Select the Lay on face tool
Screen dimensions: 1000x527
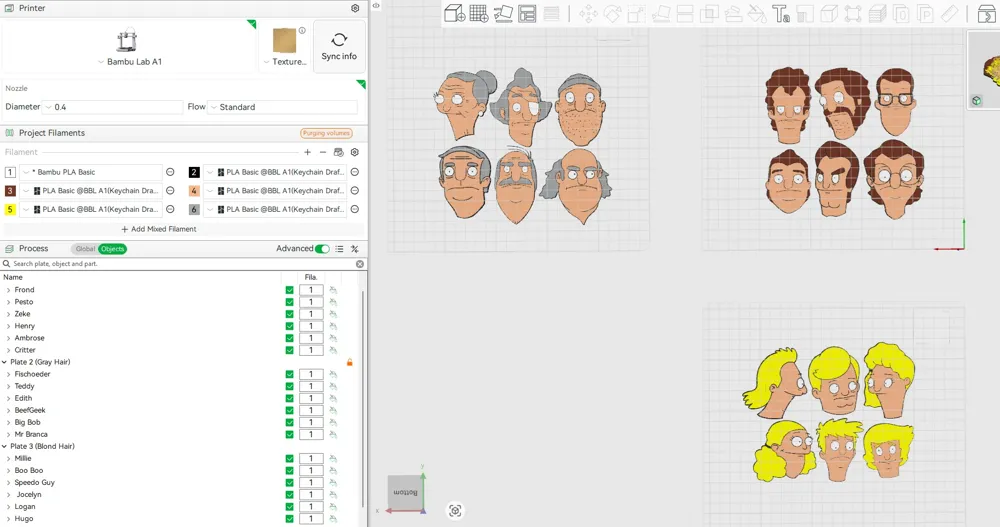(661, 13)
